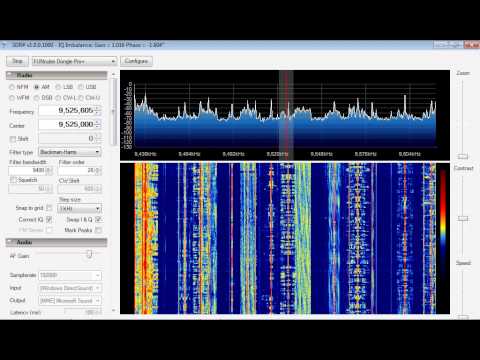This screenshot has height=360, width=480.
Task: Toggle the Snap to grid checkbox
Action: pos(49,208)
